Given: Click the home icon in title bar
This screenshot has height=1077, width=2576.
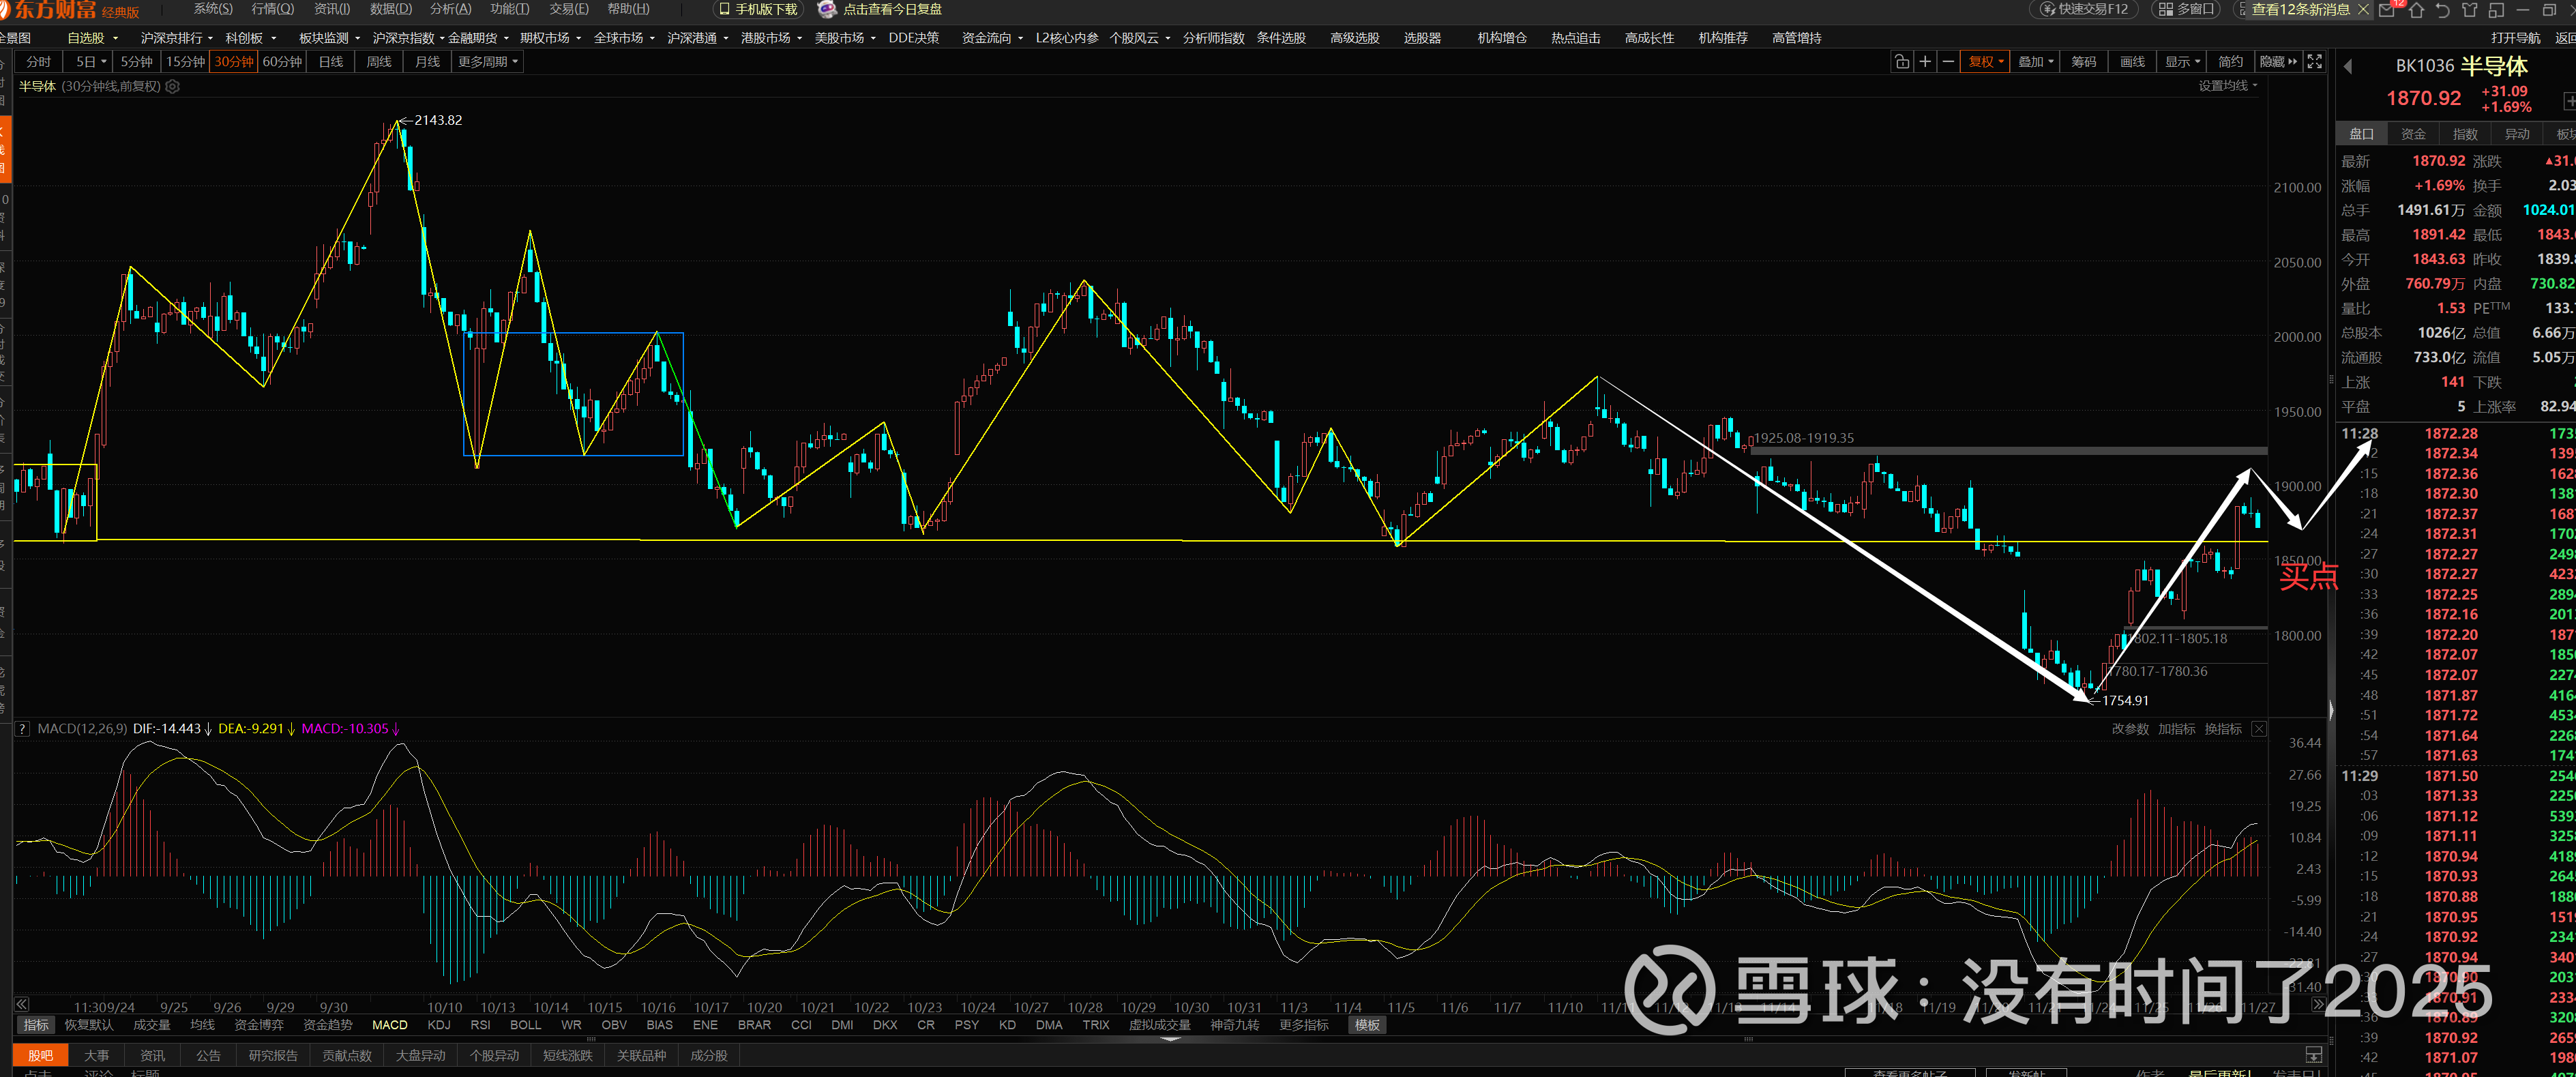Looking at the screenshot, I should pyautogui.click(x=2416, y=10).
